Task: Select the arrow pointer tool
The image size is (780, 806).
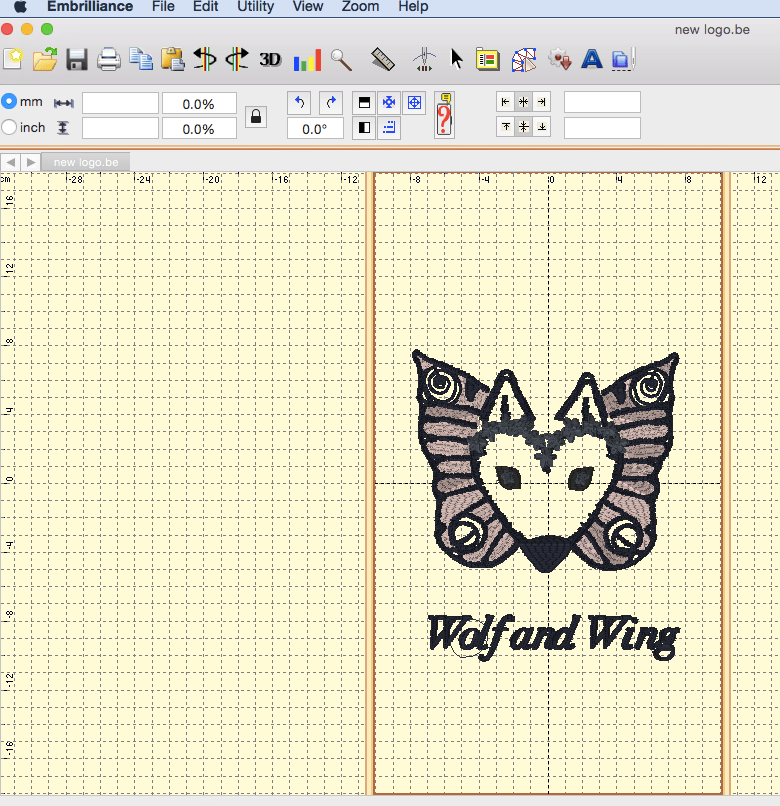Action: (x=457, y=60)
